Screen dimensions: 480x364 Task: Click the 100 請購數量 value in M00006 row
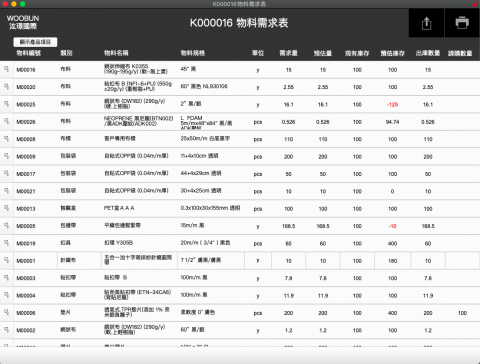pyautogui.click(x=462, y=313)
